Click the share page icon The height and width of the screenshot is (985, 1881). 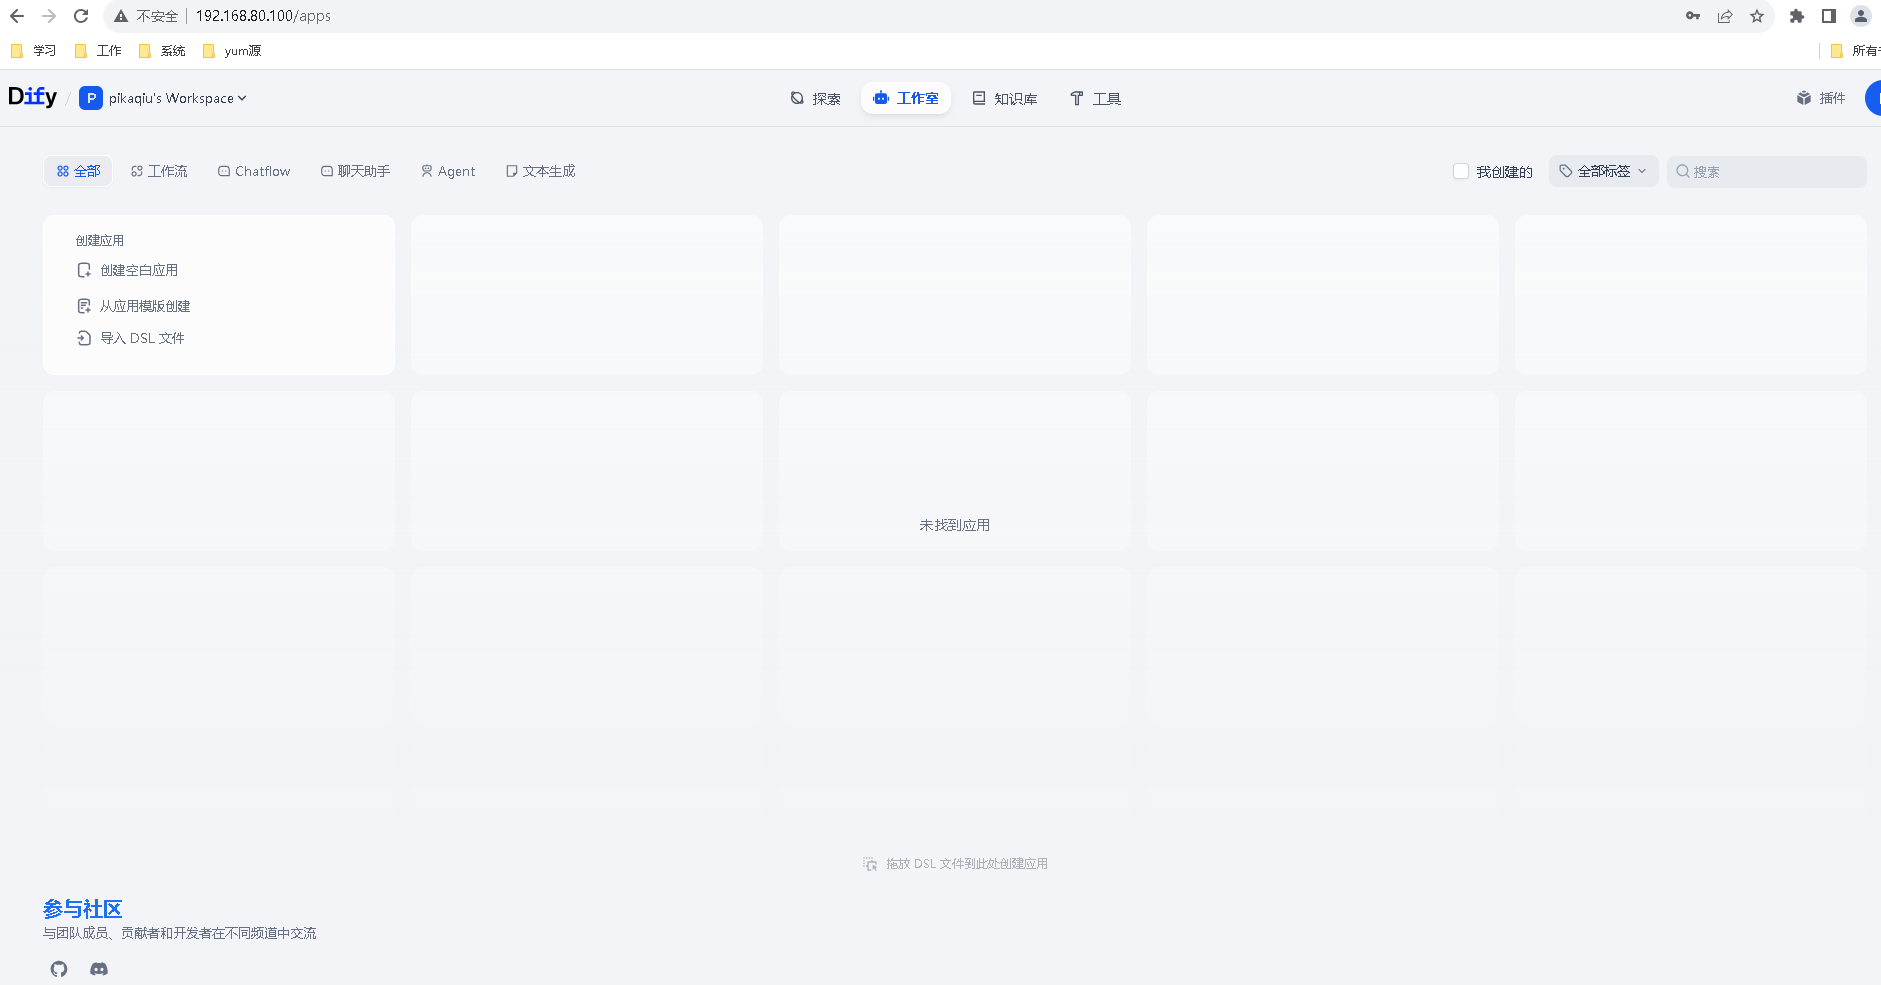tap(1725, 16)
